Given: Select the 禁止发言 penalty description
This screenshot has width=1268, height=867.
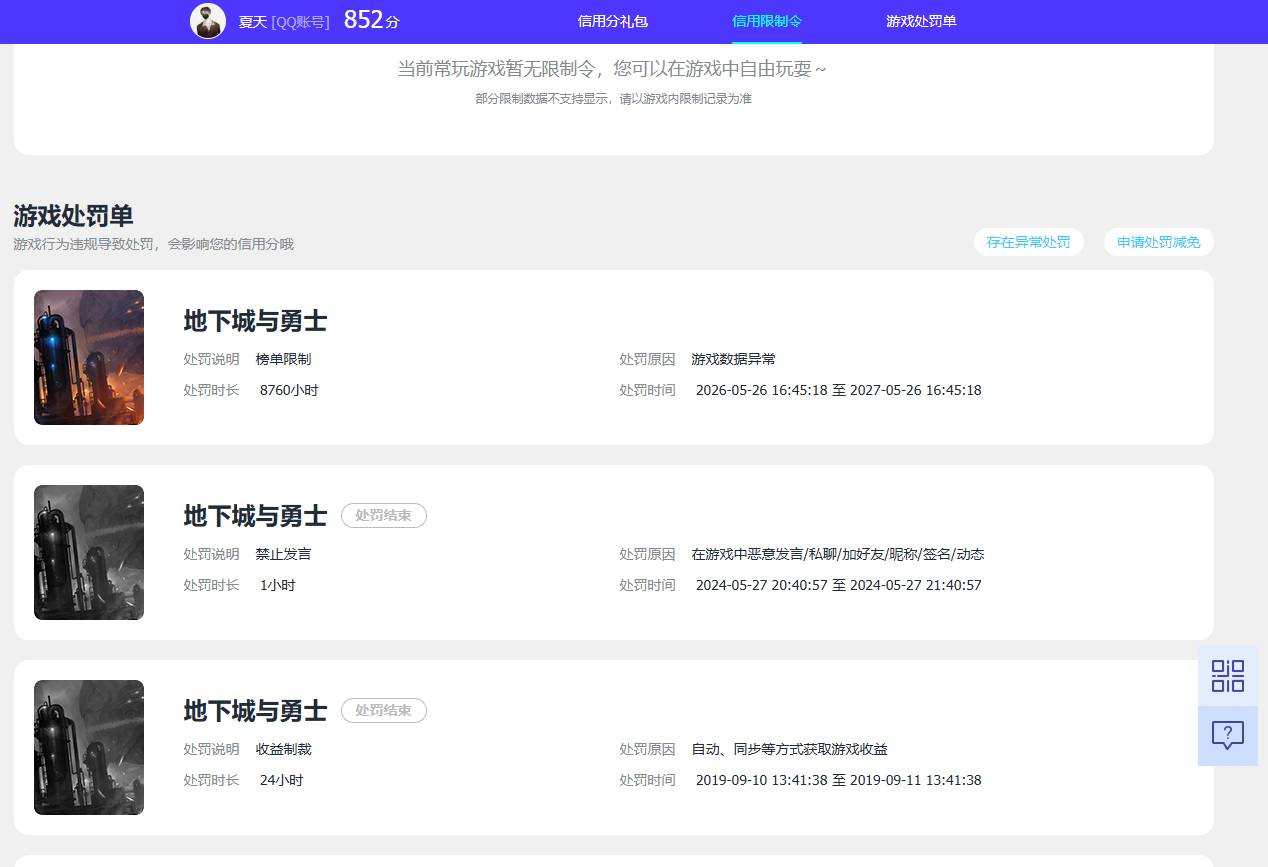Looking at the screenshot, I should pyautogui.click(x=283, y=554).
